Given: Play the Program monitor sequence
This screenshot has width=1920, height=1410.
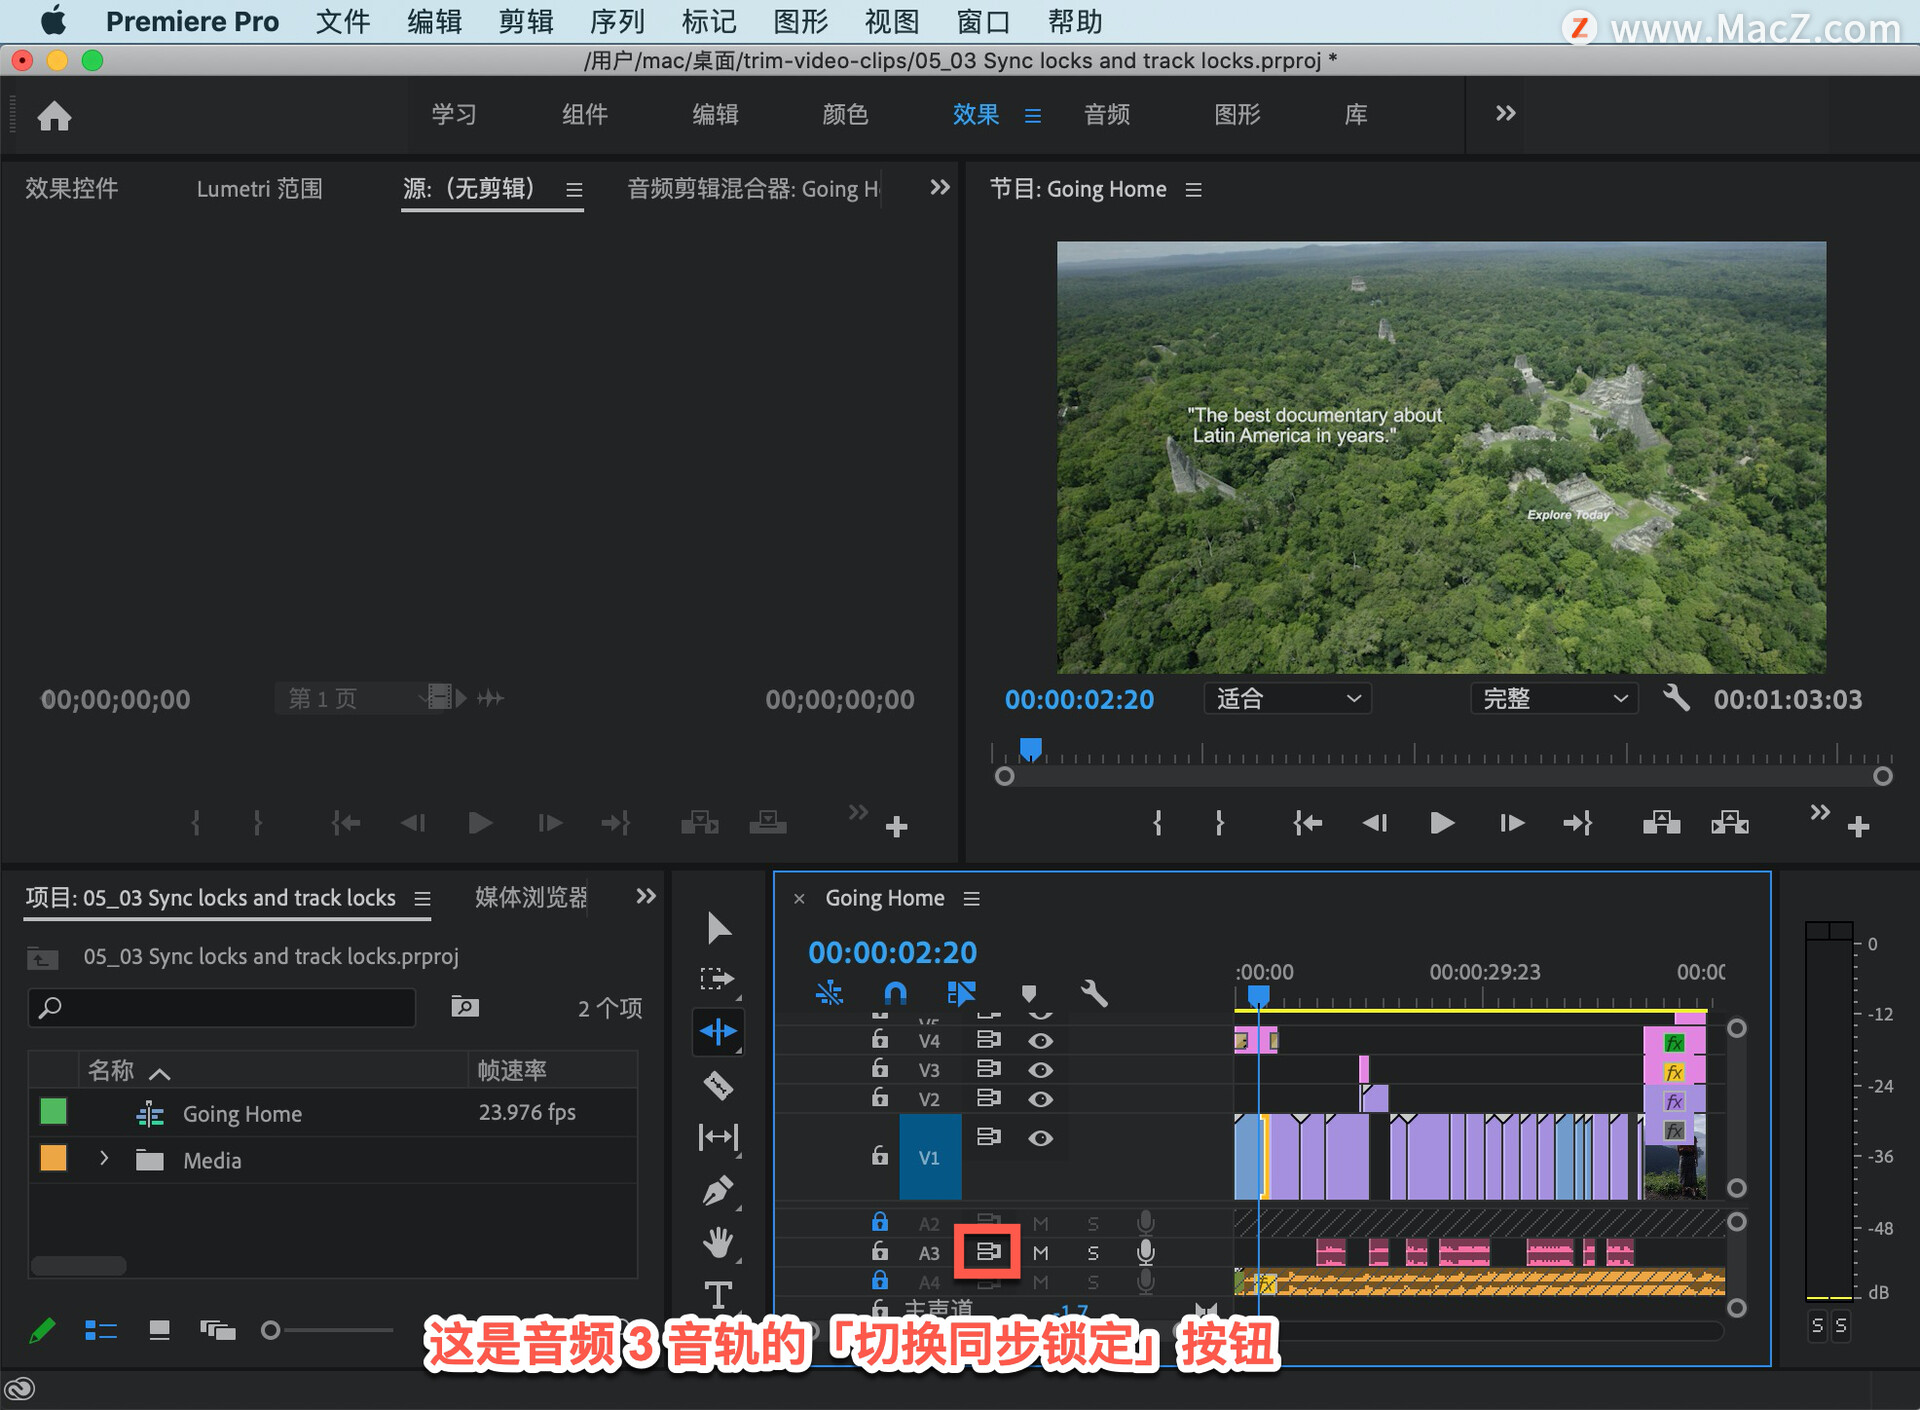Looking at the screenshot, I should (1442, 823).
